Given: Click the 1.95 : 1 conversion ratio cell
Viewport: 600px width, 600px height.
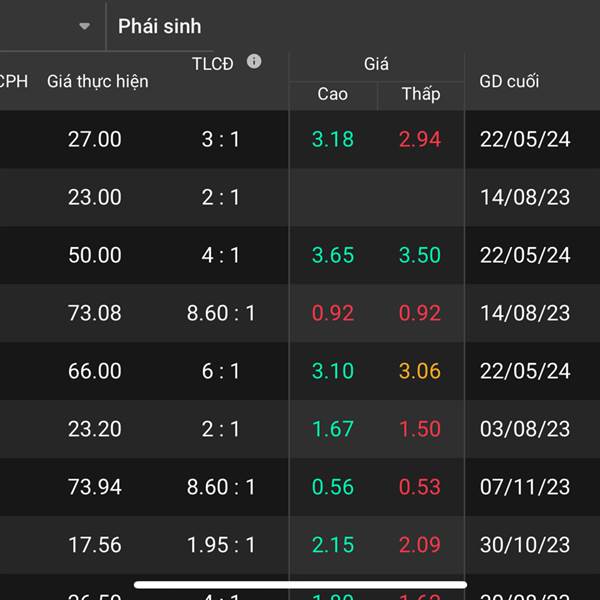Looking at the screenshot, I should (x=221, y=545).
